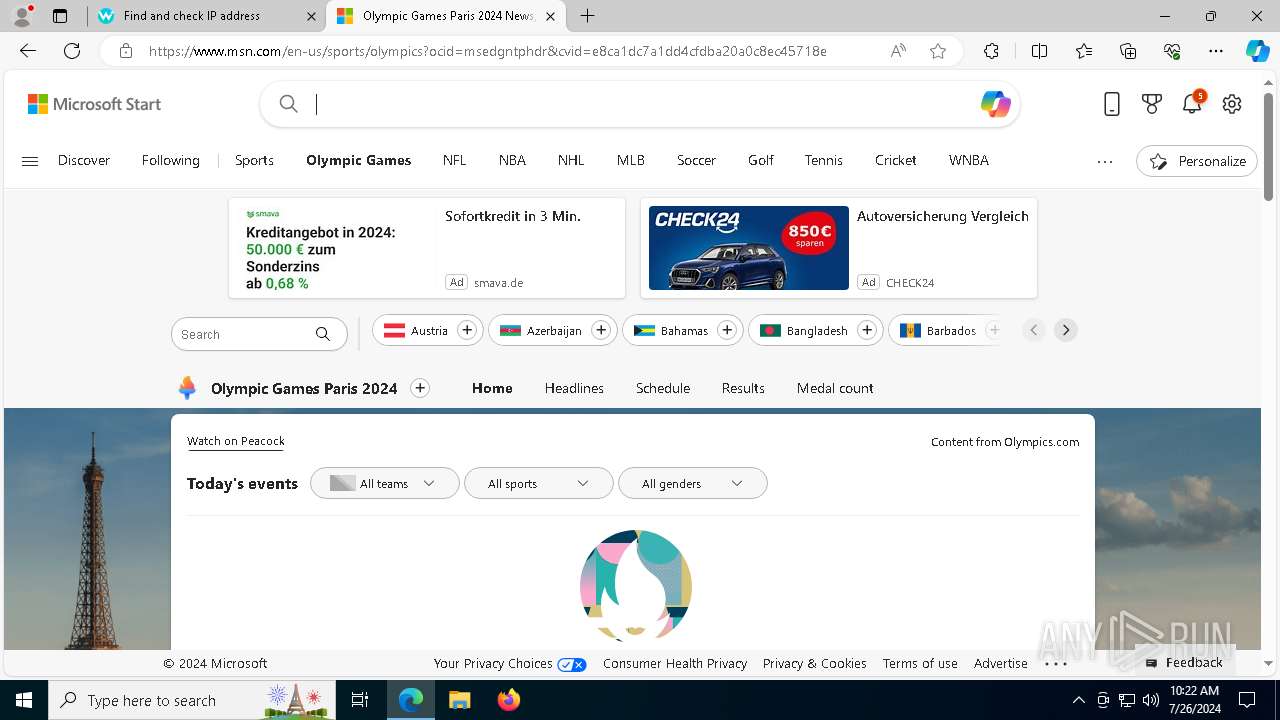The height and width of the screenshot is (720, 1280).
Task: Open Windows Start button
Action: (23, 700)
